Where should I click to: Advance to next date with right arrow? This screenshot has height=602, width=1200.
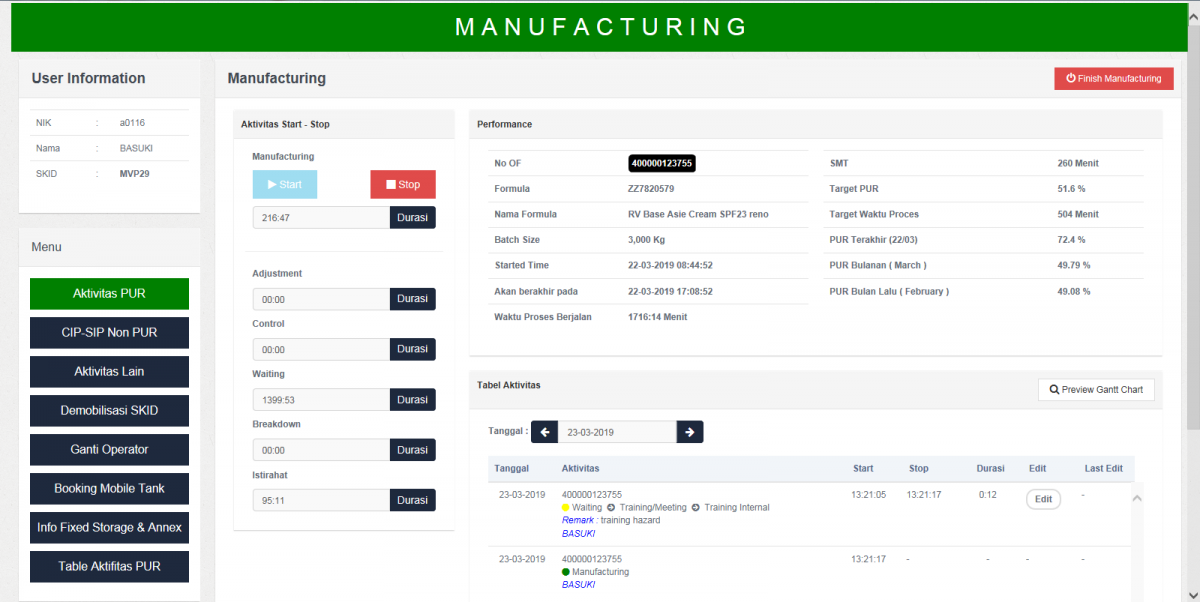point(690,432)
